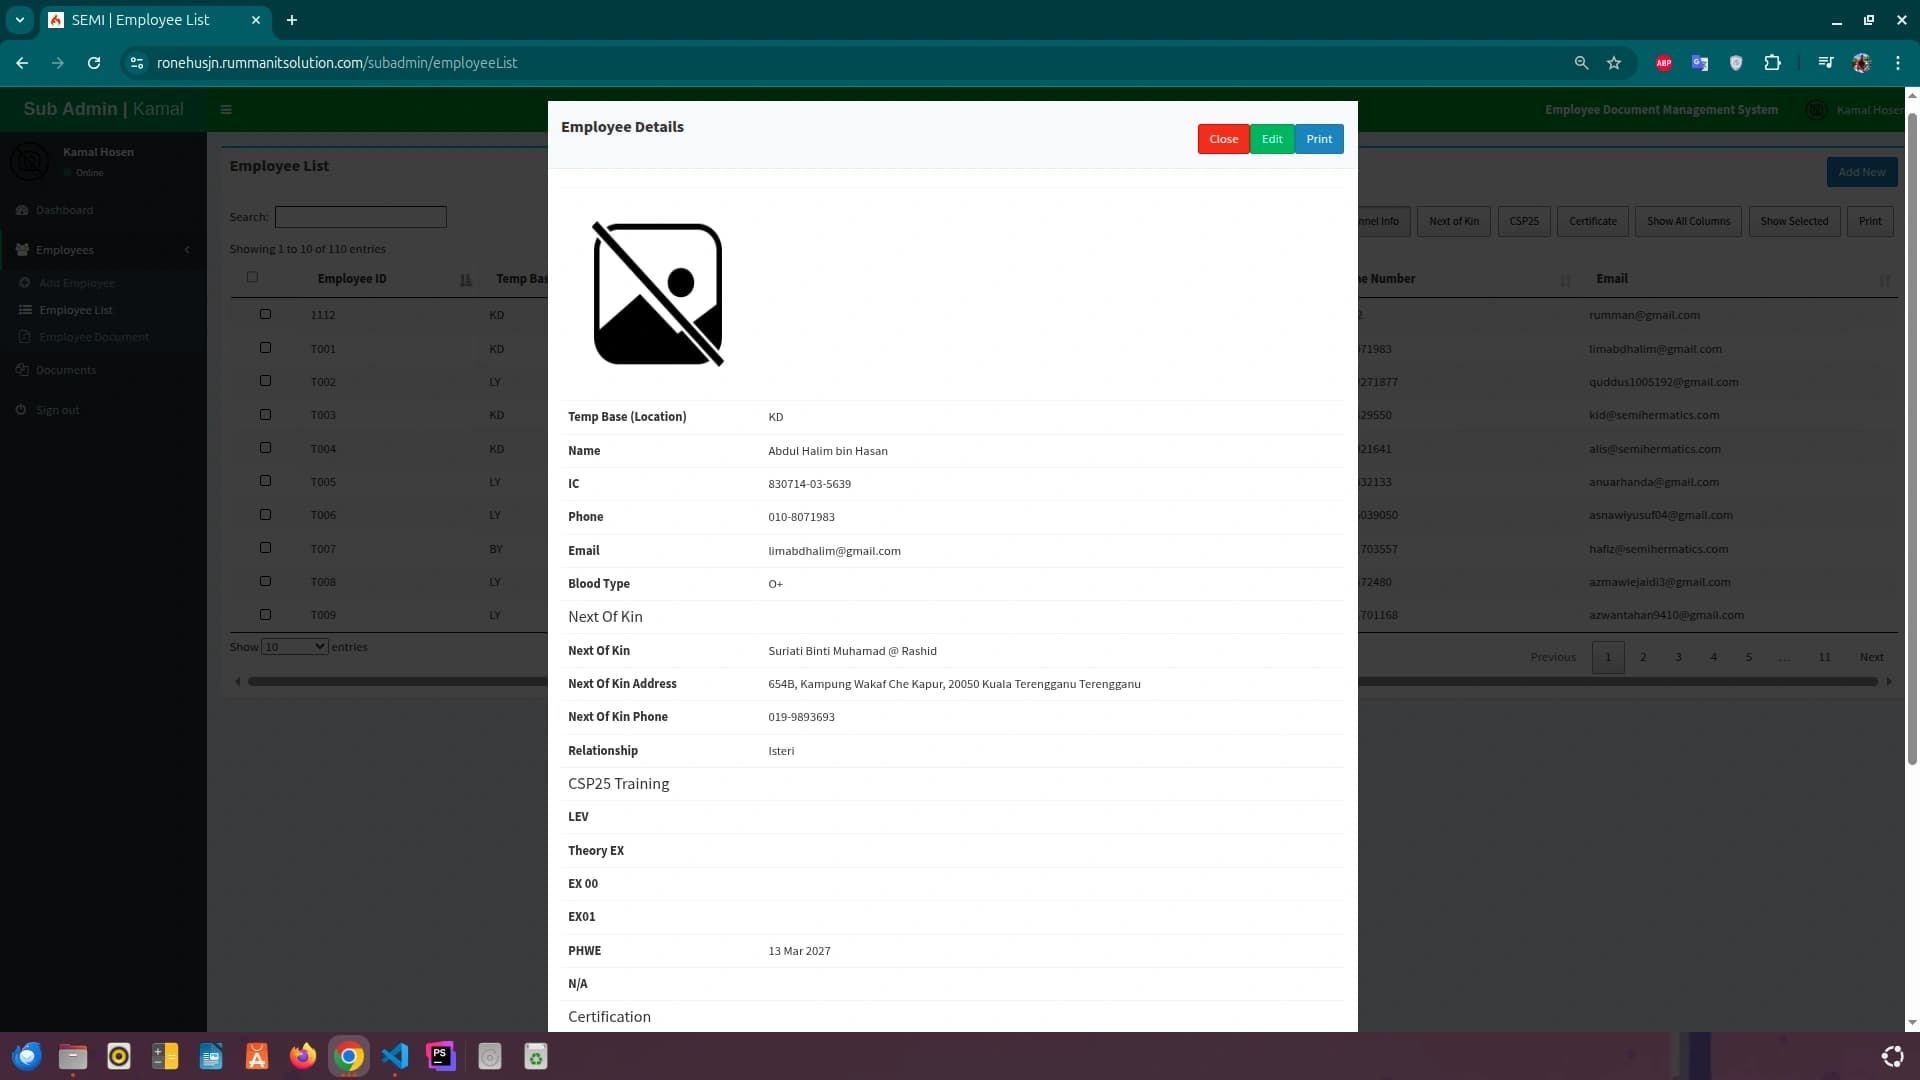Open the Trash icon in dock
Image resolution: width=1920 pixels, height=1080 pixels.
(x=536, y=1056)
